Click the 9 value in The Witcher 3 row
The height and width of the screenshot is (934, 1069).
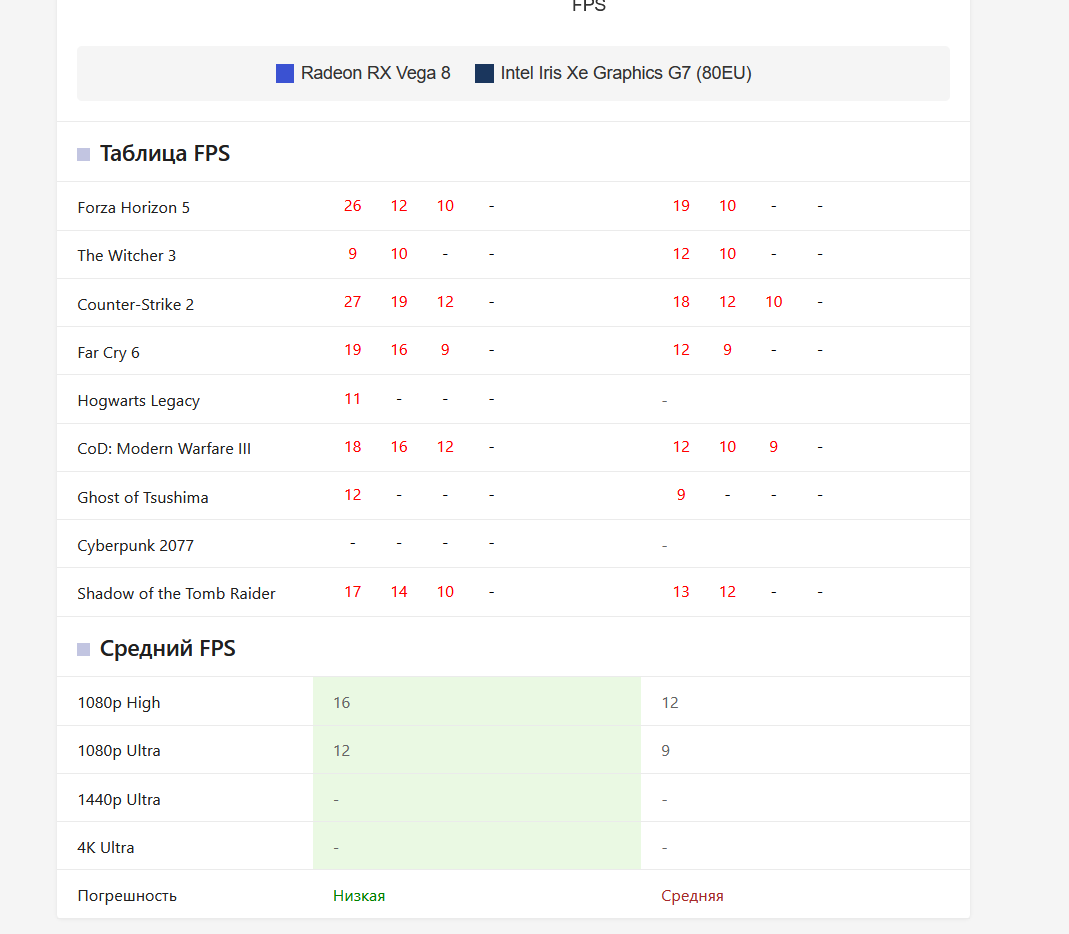click(352, 254)
